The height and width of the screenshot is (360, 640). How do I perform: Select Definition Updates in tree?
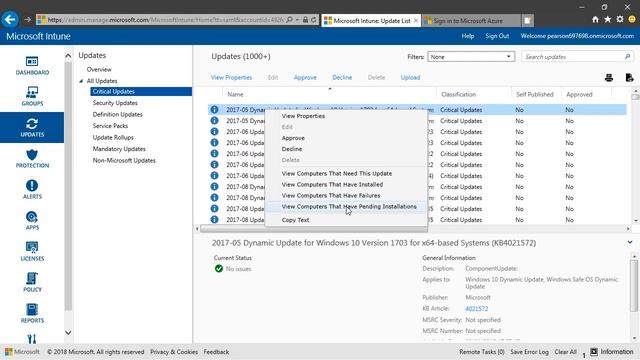point(117,114)
